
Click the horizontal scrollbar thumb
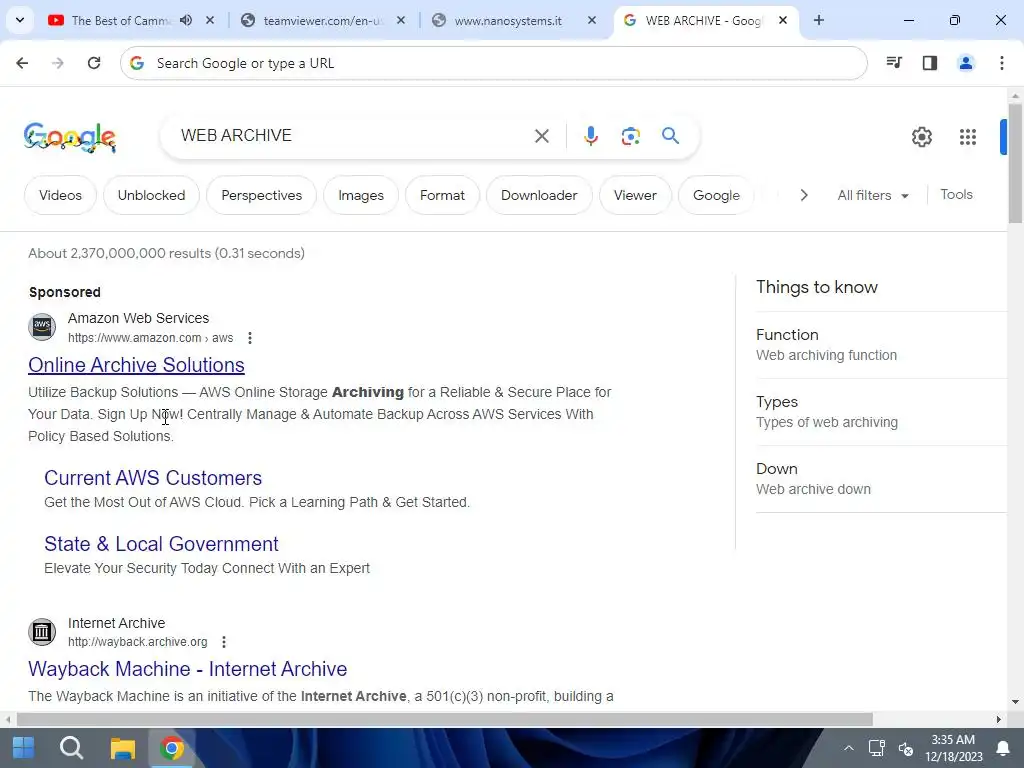pyautogui.click(x=445, y=719)
